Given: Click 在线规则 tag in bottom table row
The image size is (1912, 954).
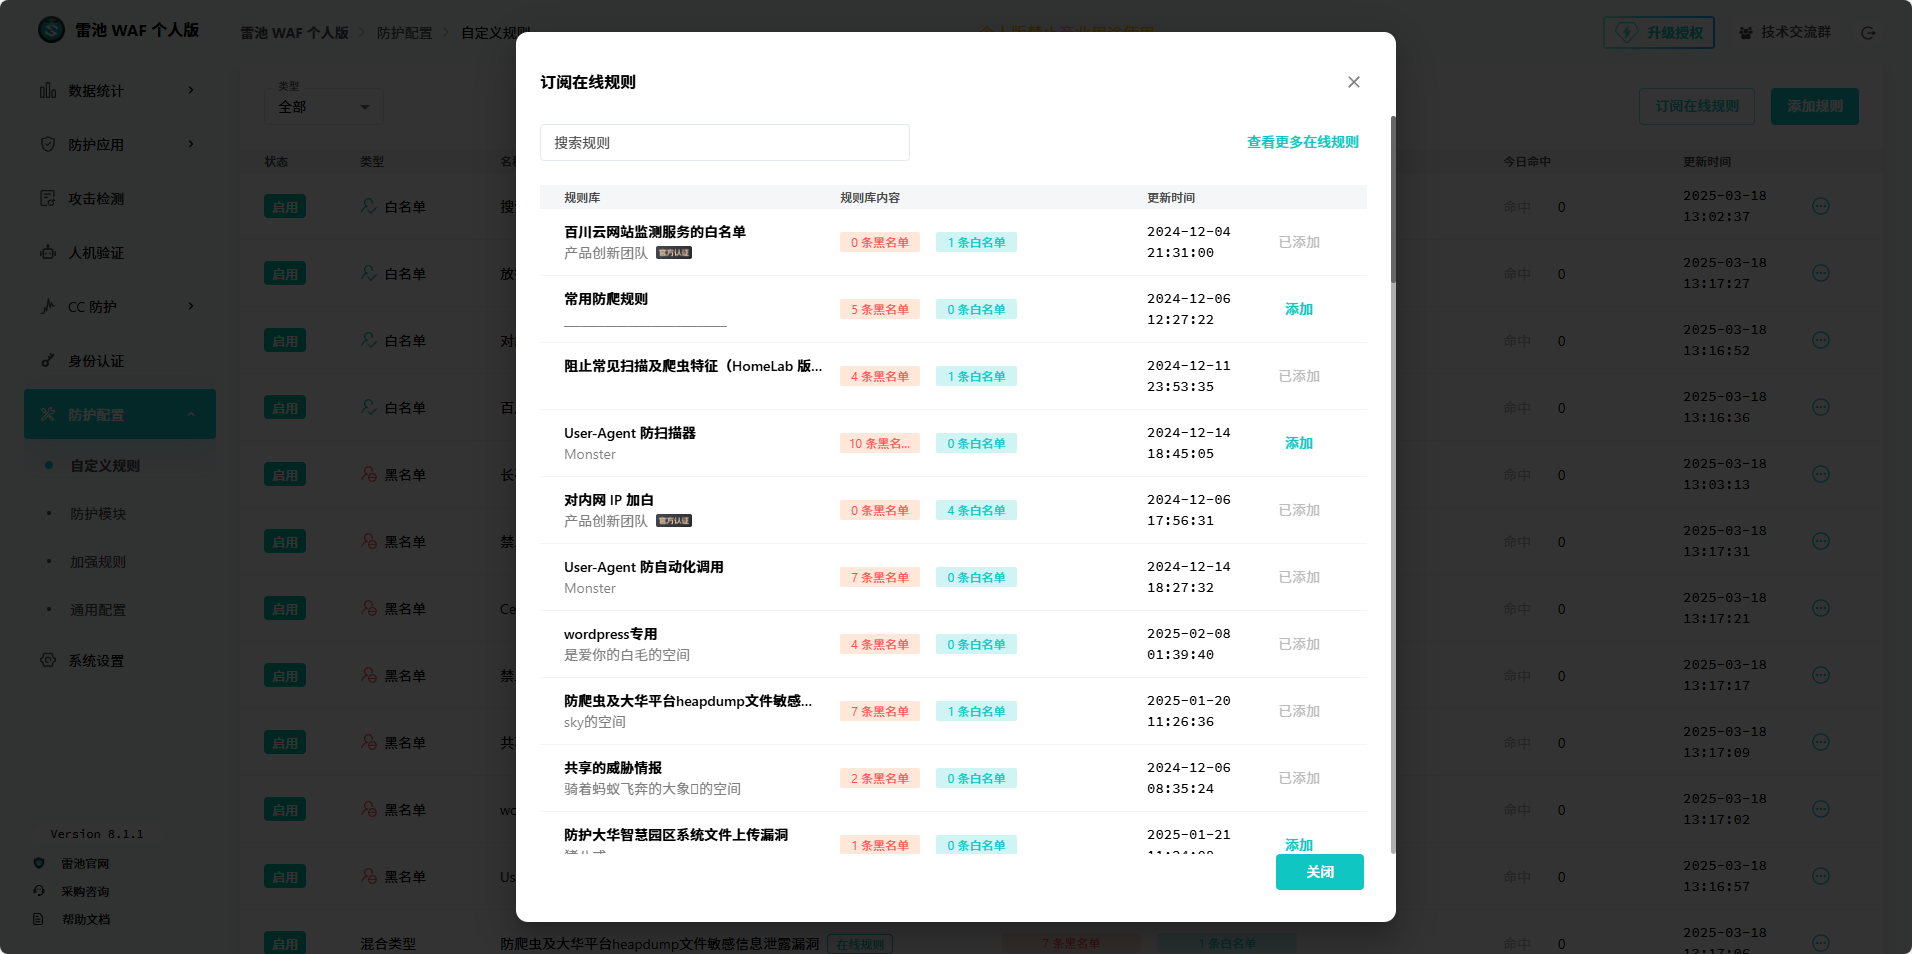Looking at the screenshot, I should [860, 944].
